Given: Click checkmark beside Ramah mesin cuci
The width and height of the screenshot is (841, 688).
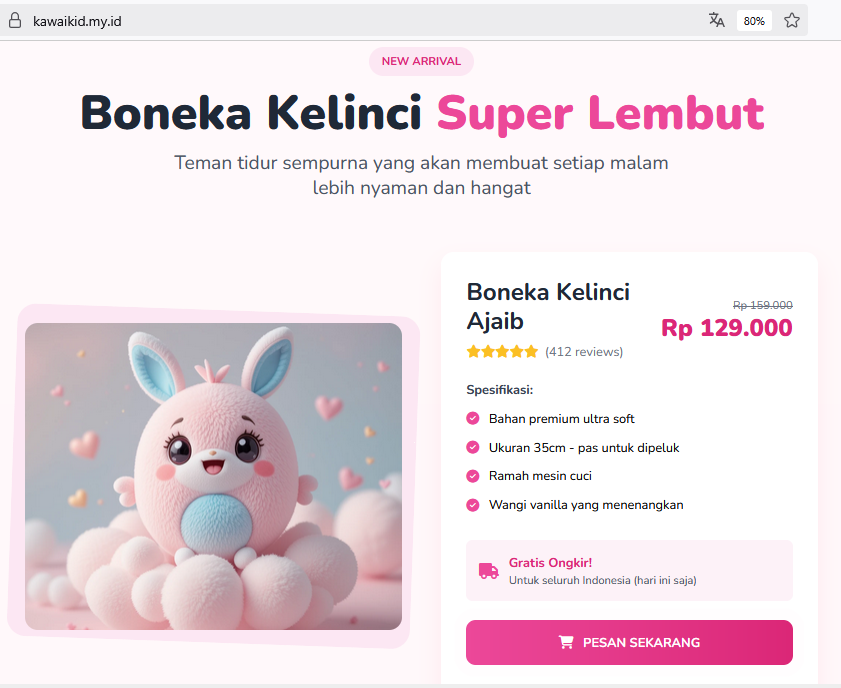Looking at the screenshot, I should pos(473,477).
